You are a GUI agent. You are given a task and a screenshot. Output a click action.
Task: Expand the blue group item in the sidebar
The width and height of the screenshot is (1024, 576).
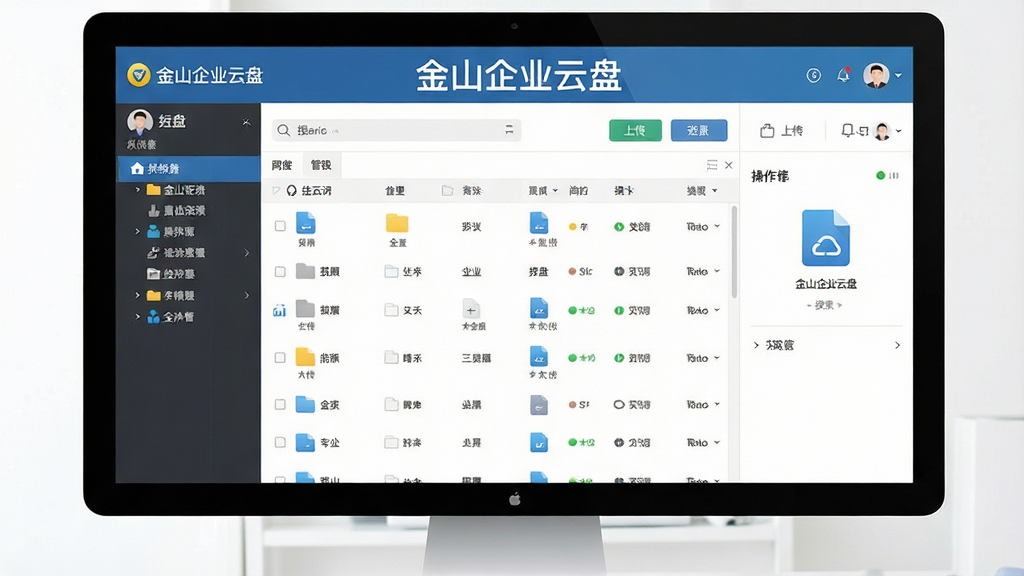coord(137,317)
